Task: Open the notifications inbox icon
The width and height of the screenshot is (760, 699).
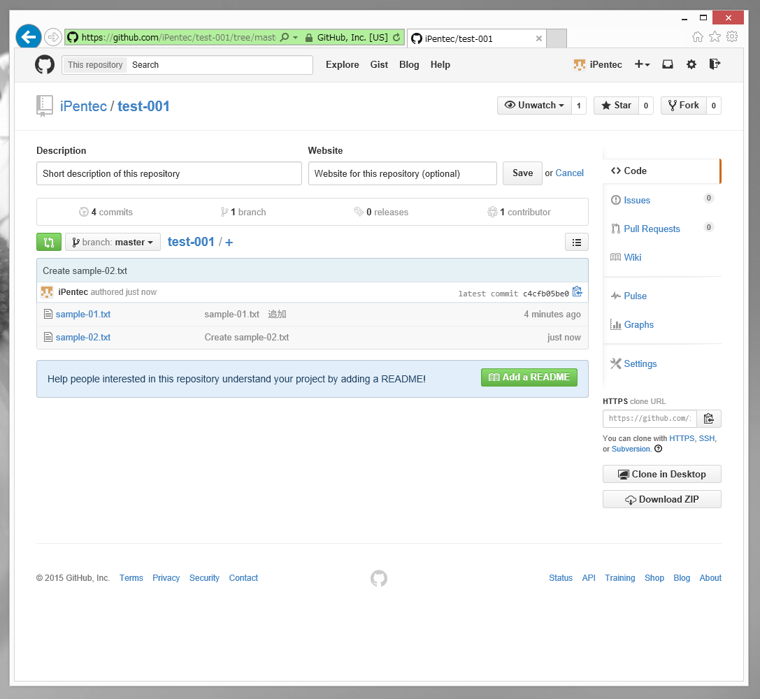Action: [667, 64]
